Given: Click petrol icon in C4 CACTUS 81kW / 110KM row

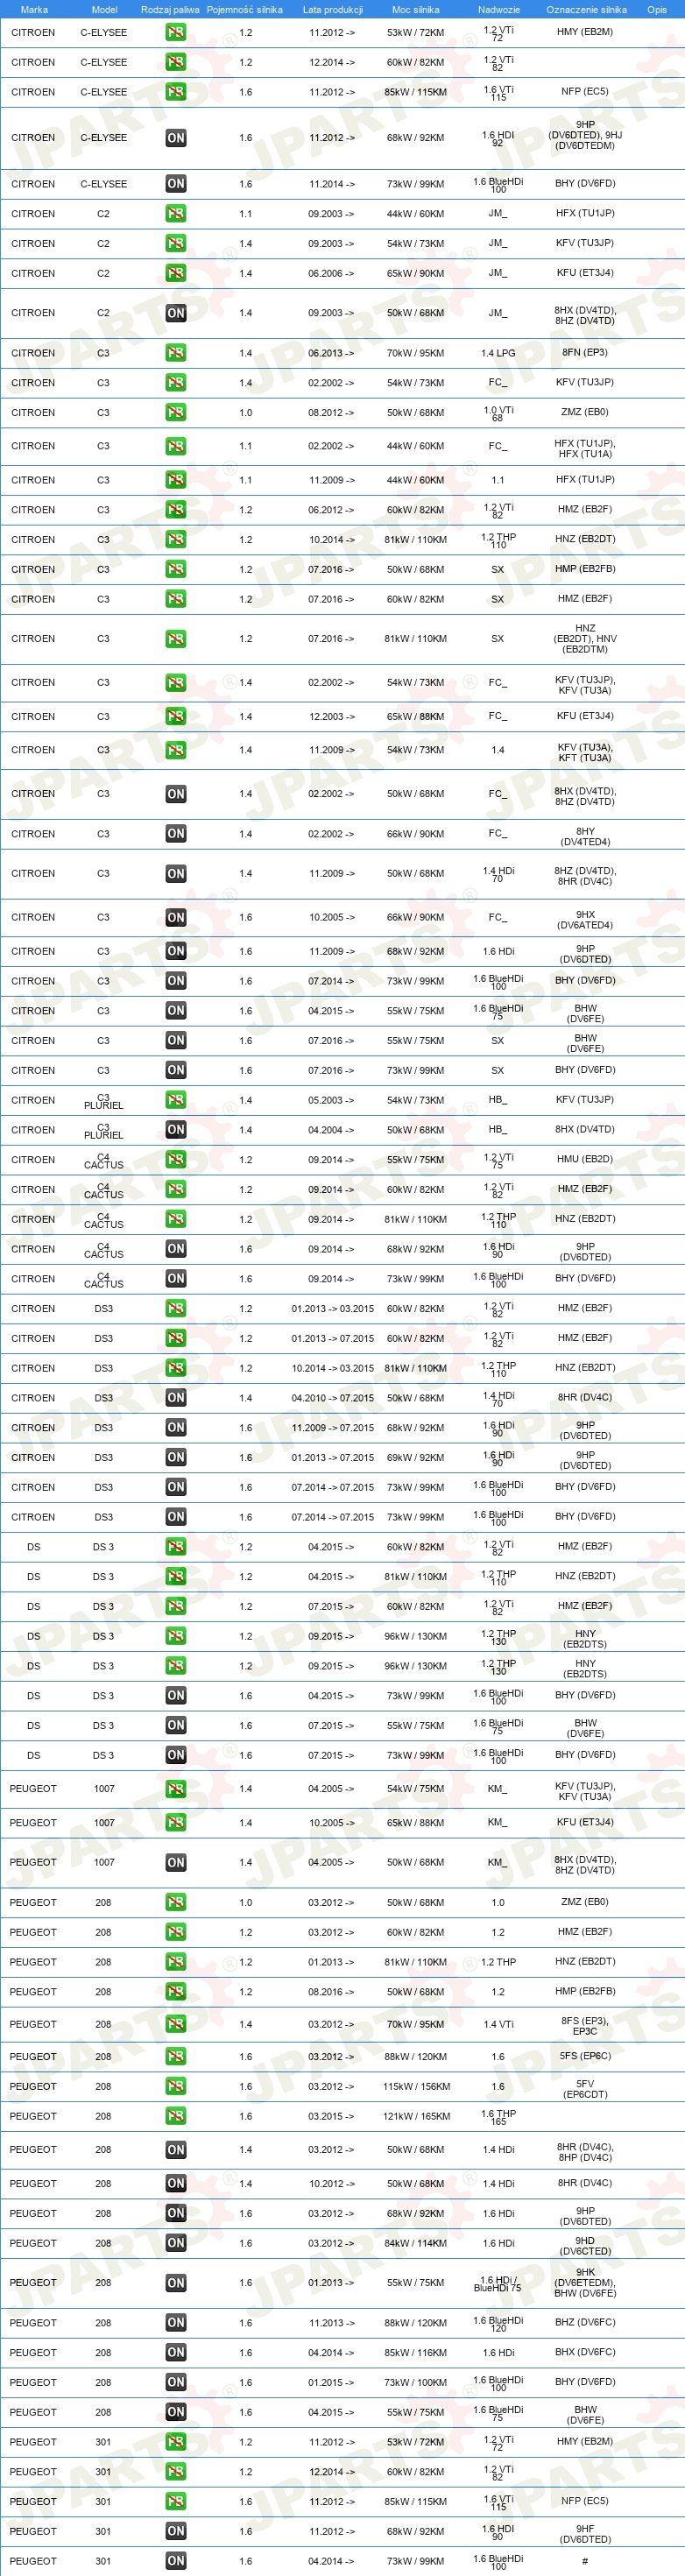Looking at the screenshot, I should click(x=176, y=1219).
